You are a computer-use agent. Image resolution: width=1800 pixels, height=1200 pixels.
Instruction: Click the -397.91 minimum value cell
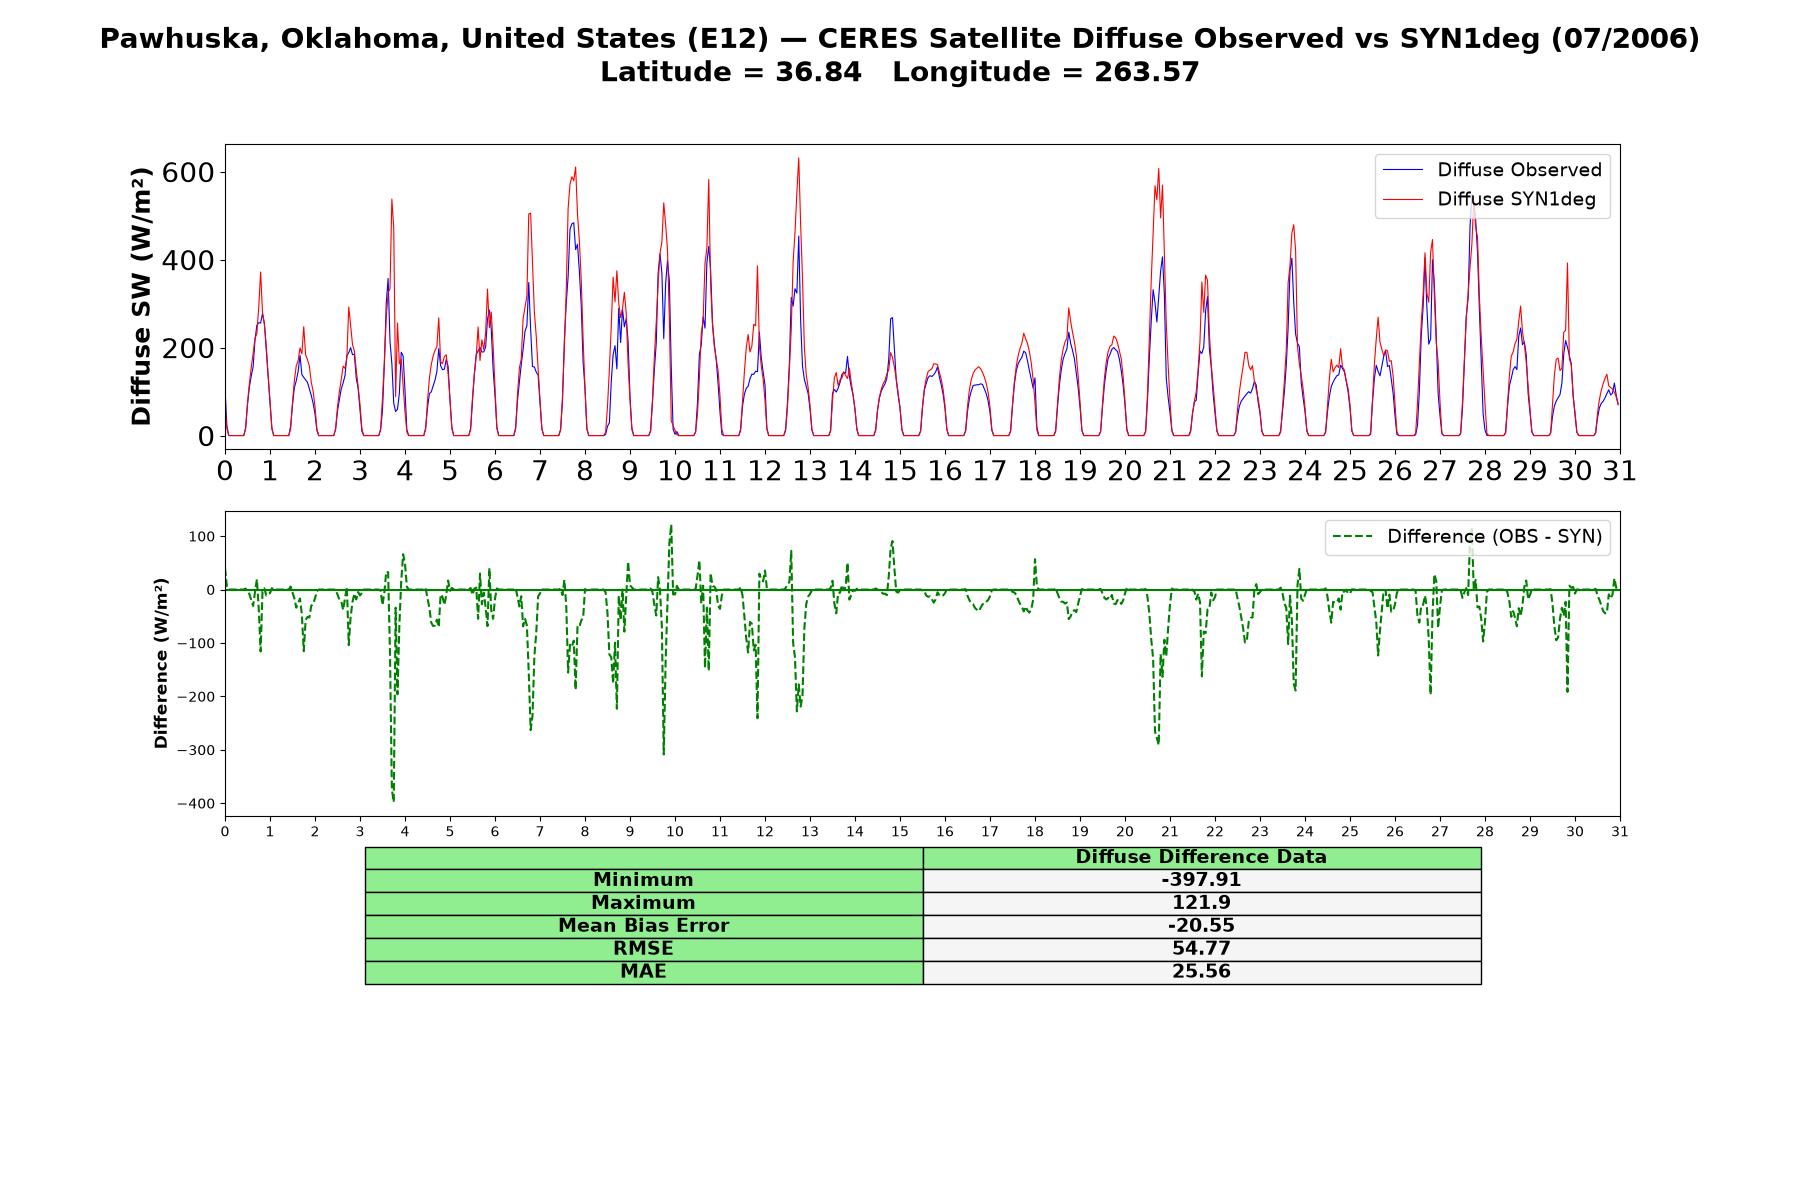click(1202, 880)
